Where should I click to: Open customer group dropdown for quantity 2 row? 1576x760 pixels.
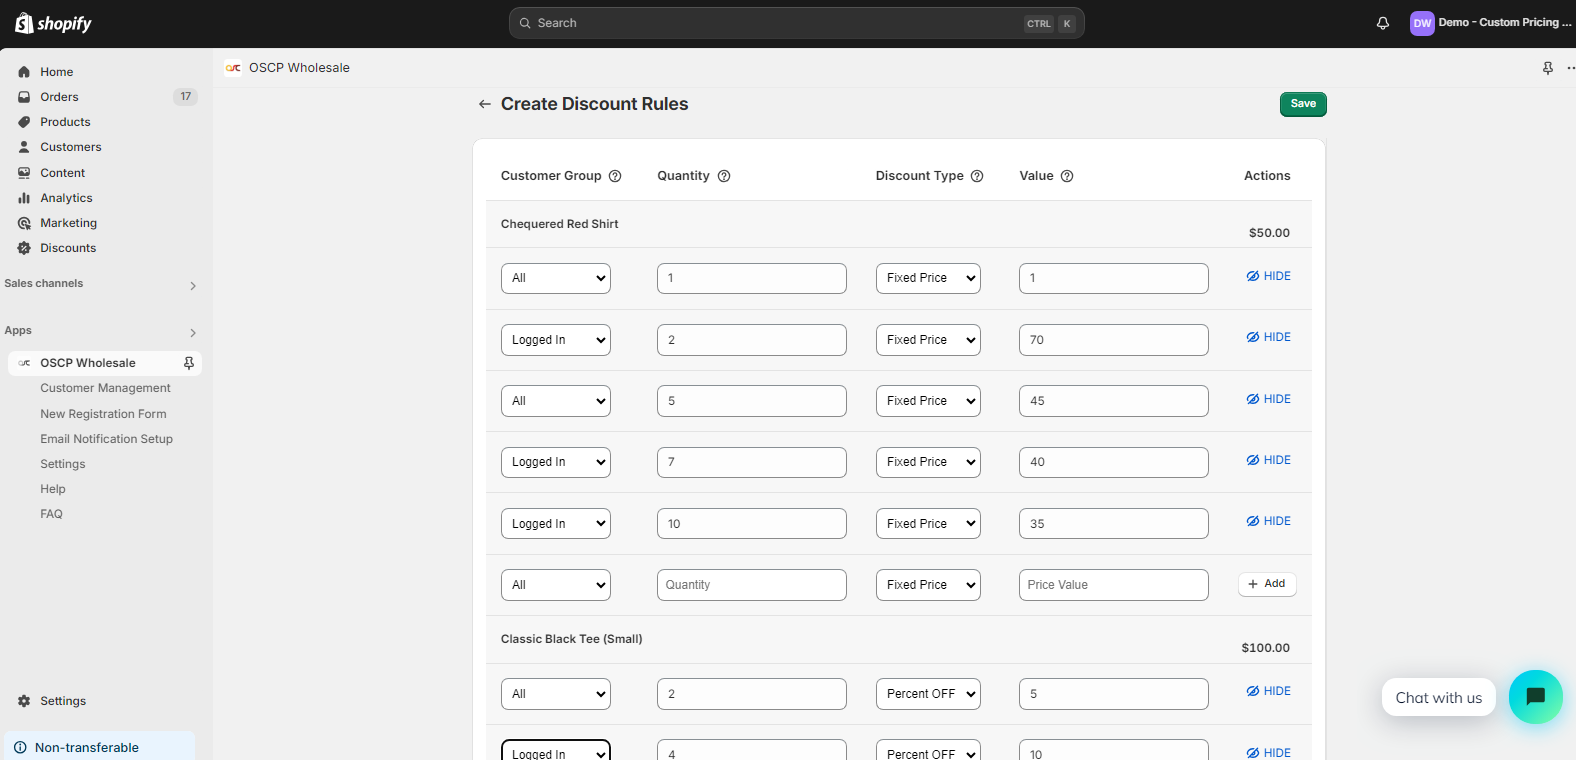click(555, 340)
